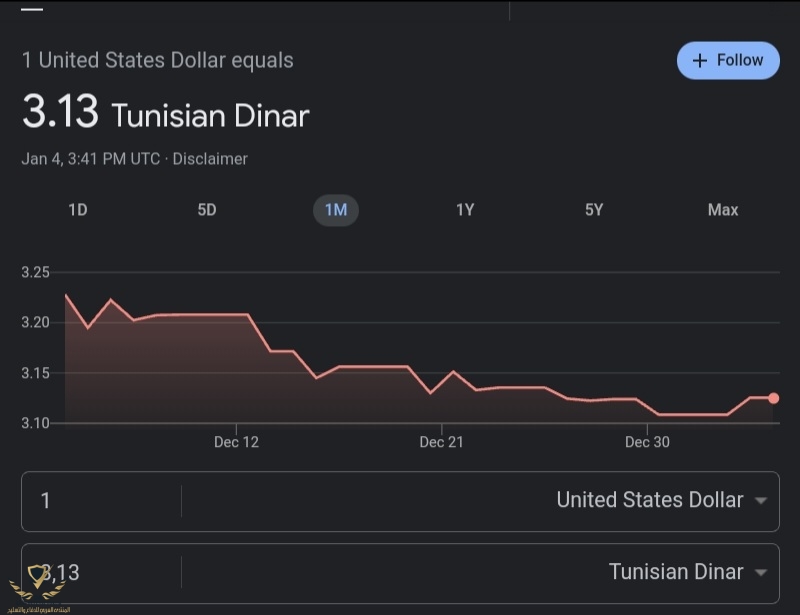The image size is (800, 615).
Task: Select the 1M range tab
Action: coord(336,210)
